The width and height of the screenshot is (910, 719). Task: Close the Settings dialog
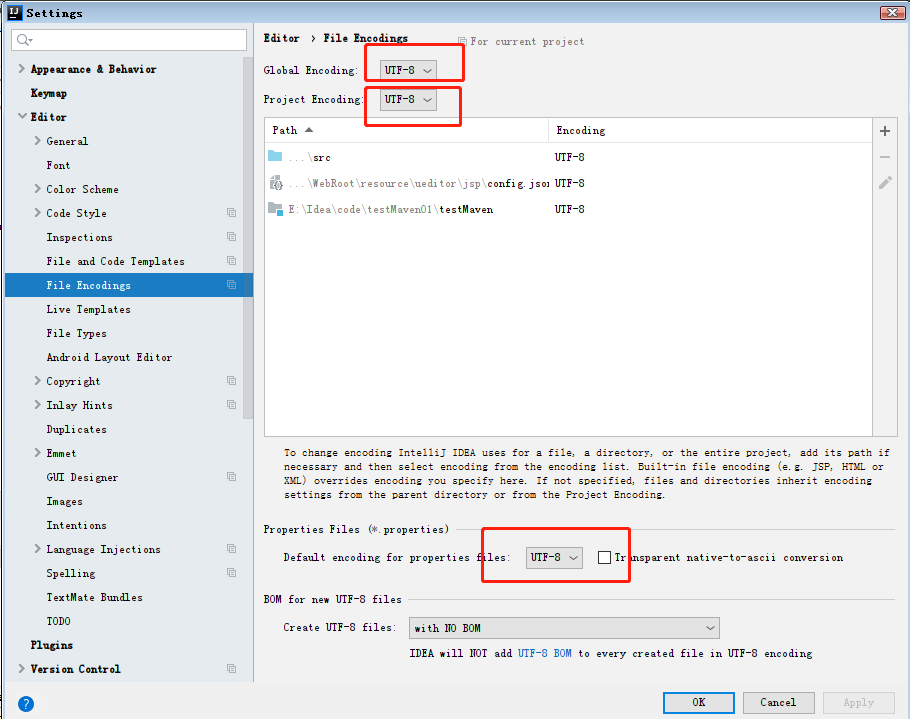pyautogui.click(x=892, y=12)
